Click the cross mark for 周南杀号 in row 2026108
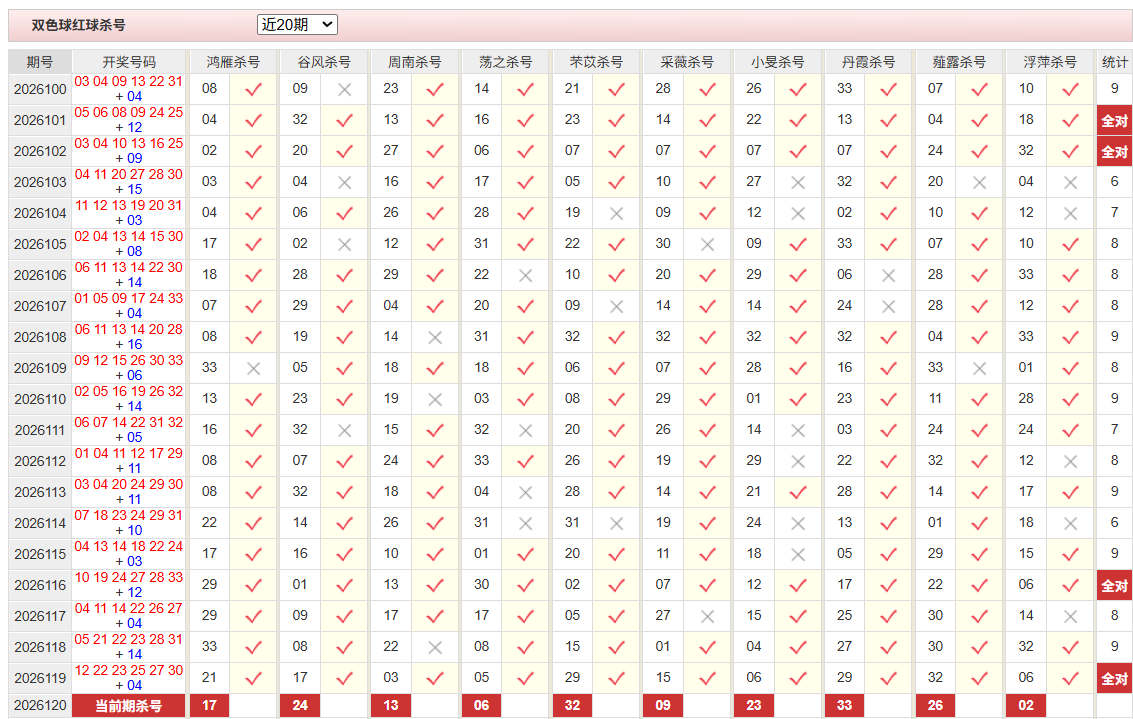1133x719 pixels. click(x=435, y=337)
